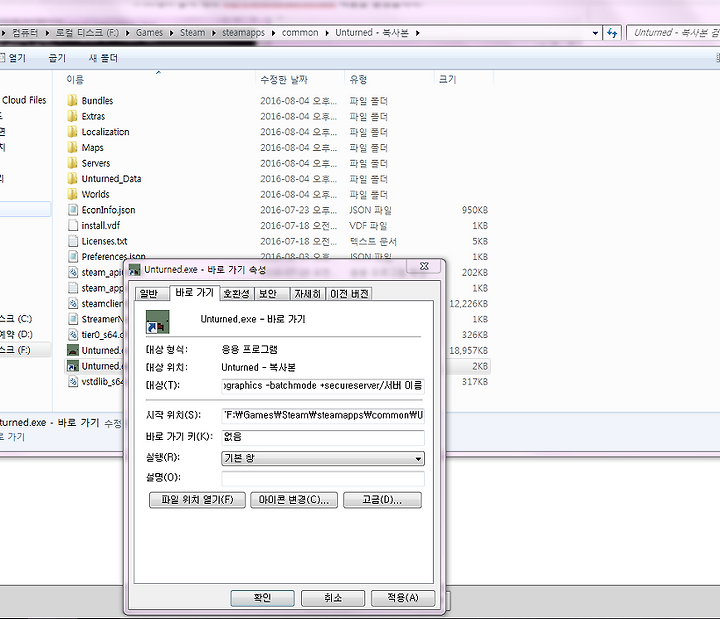Click the 취소 button
Image resolution: width=720 pixels, height=619 pixels.
pos(333,598)
